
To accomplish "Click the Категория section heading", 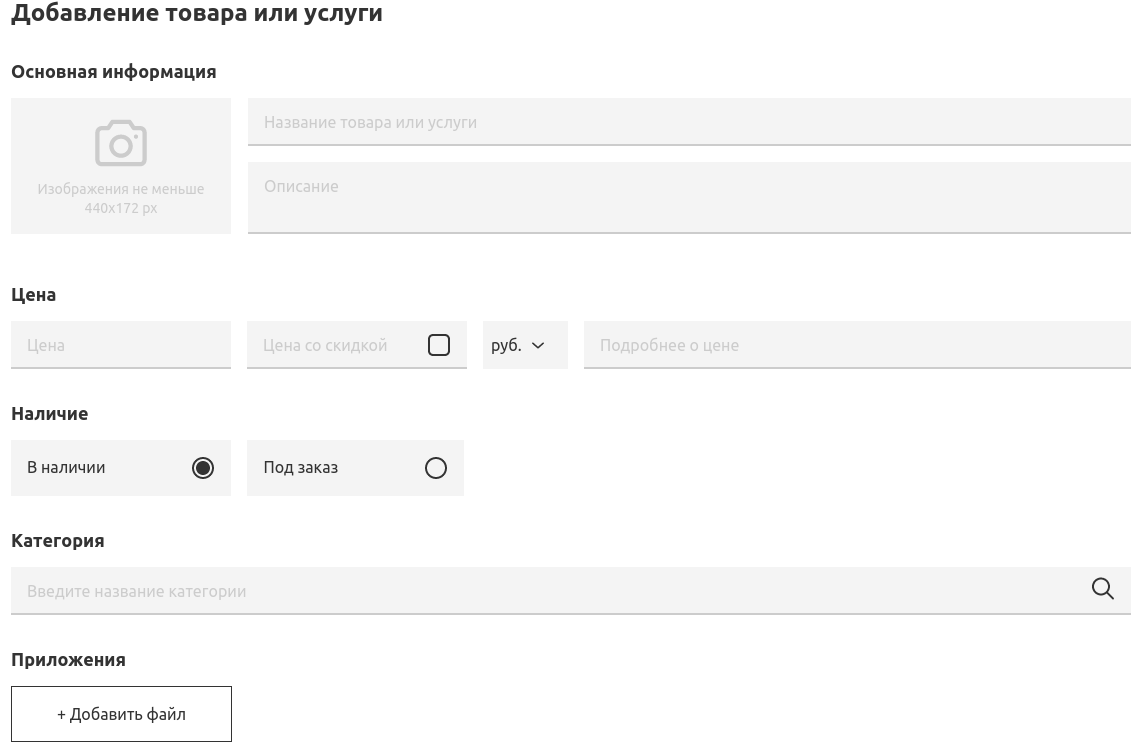I will (57, 541).
